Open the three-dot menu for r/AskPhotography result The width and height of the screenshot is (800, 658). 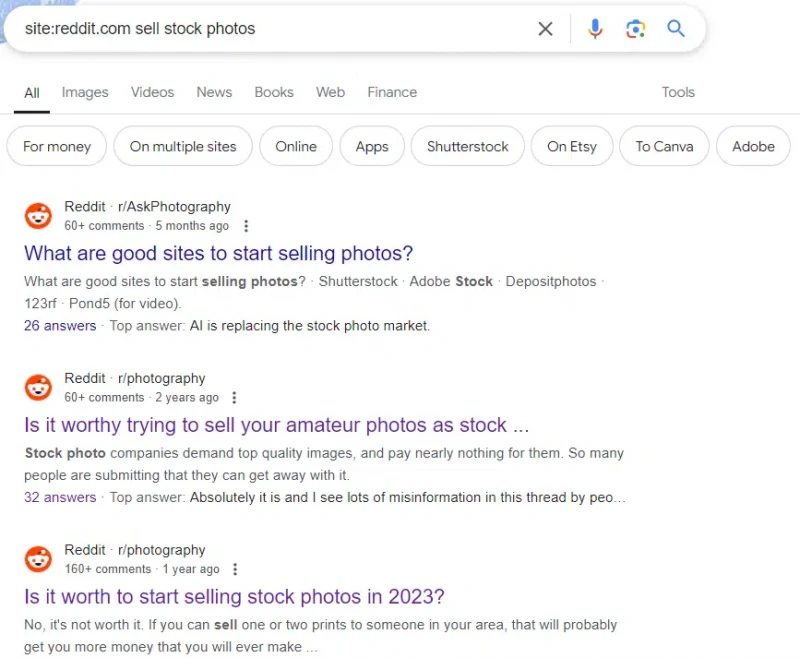[x=246, y=226]
